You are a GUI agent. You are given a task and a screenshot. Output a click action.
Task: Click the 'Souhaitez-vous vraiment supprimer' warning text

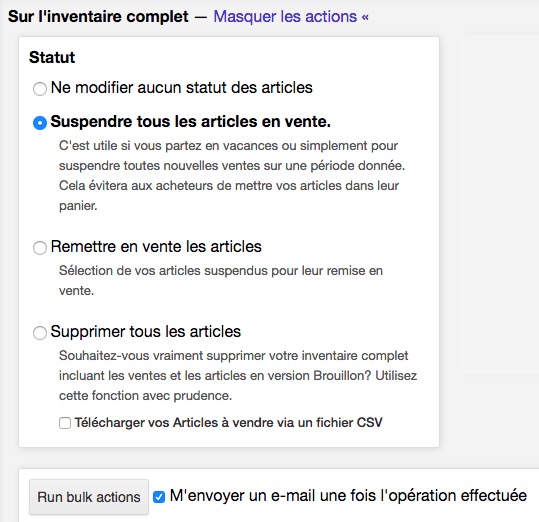(x=238, y=375)
